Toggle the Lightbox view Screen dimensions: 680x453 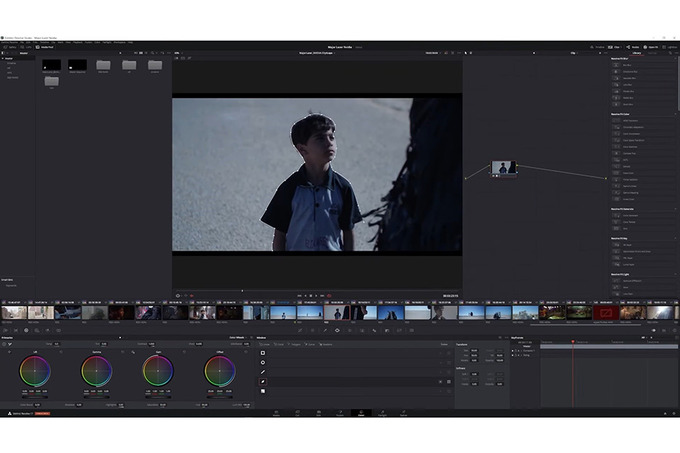[670, 47]
